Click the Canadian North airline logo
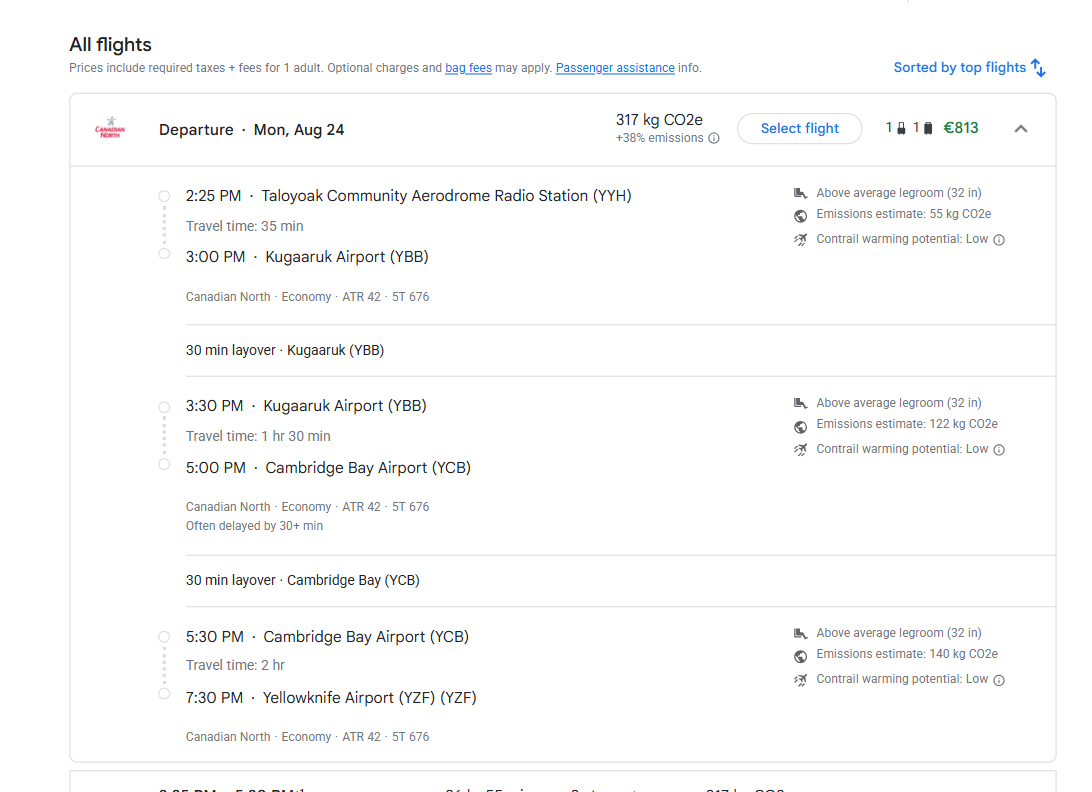 pos(110,128)
